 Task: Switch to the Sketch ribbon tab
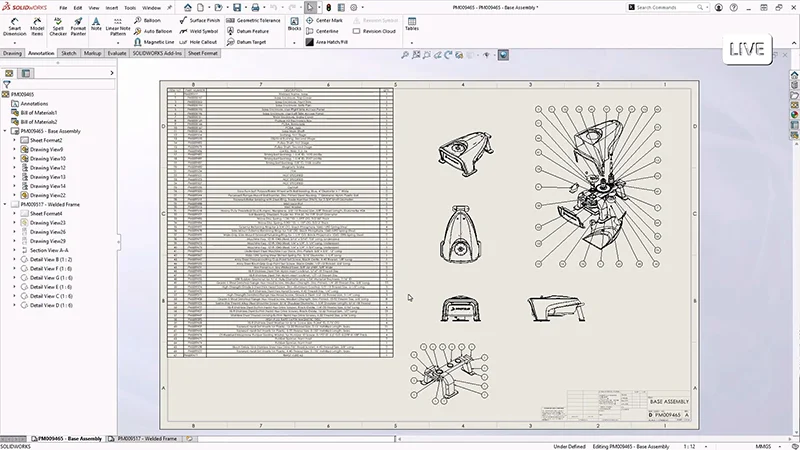point(68,52)
